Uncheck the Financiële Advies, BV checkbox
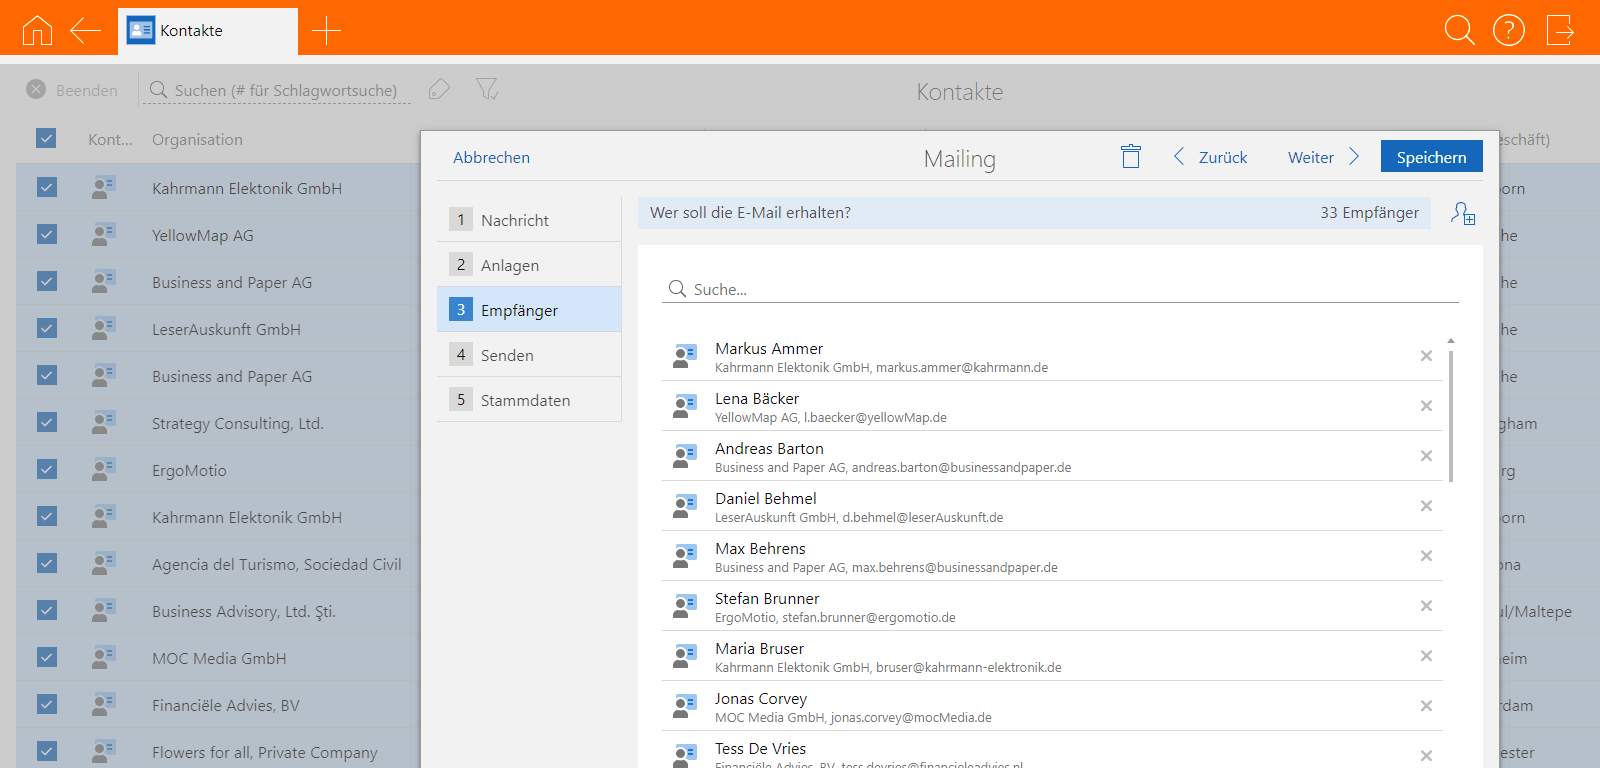1600x768 pixels. click(46, 704)
